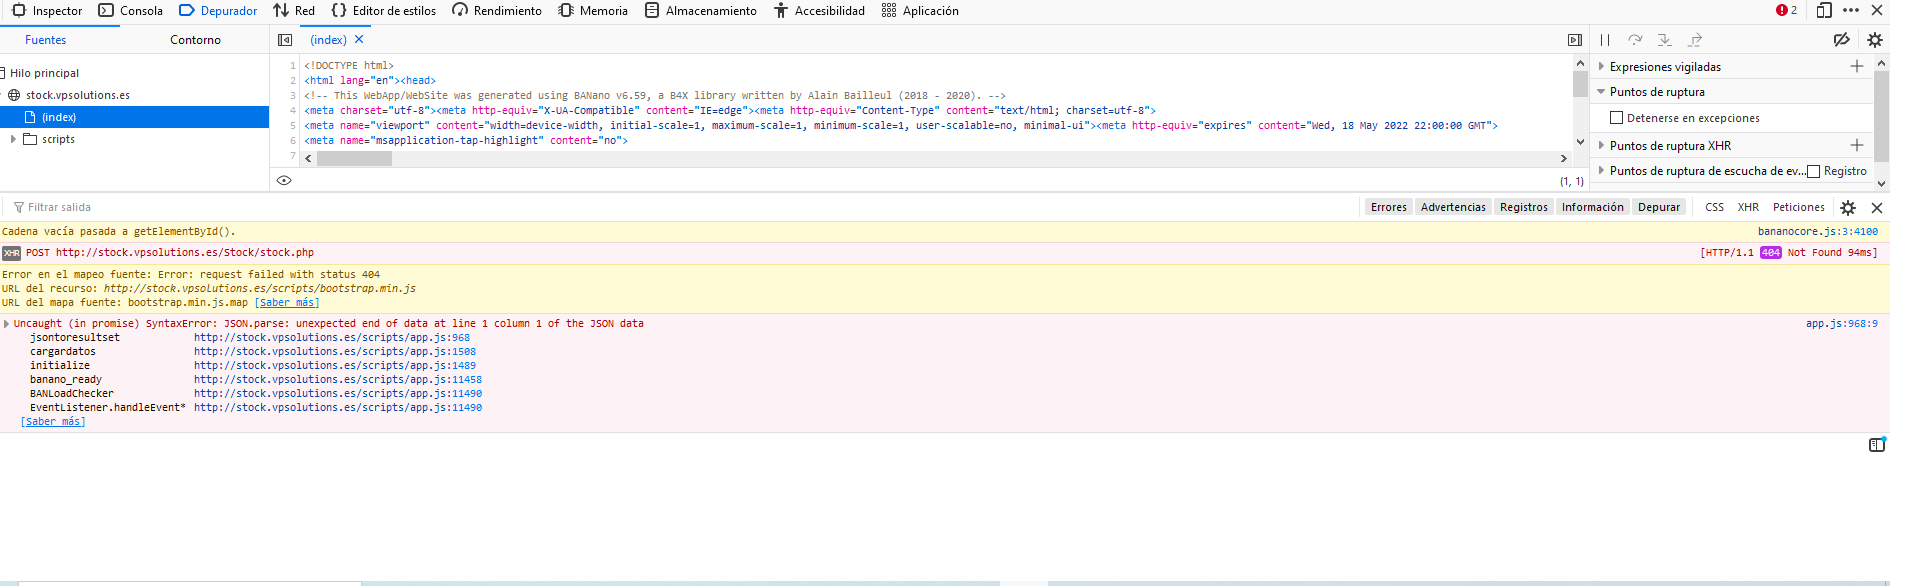Toggle the Peticiones console filter

pos(1799,207)
